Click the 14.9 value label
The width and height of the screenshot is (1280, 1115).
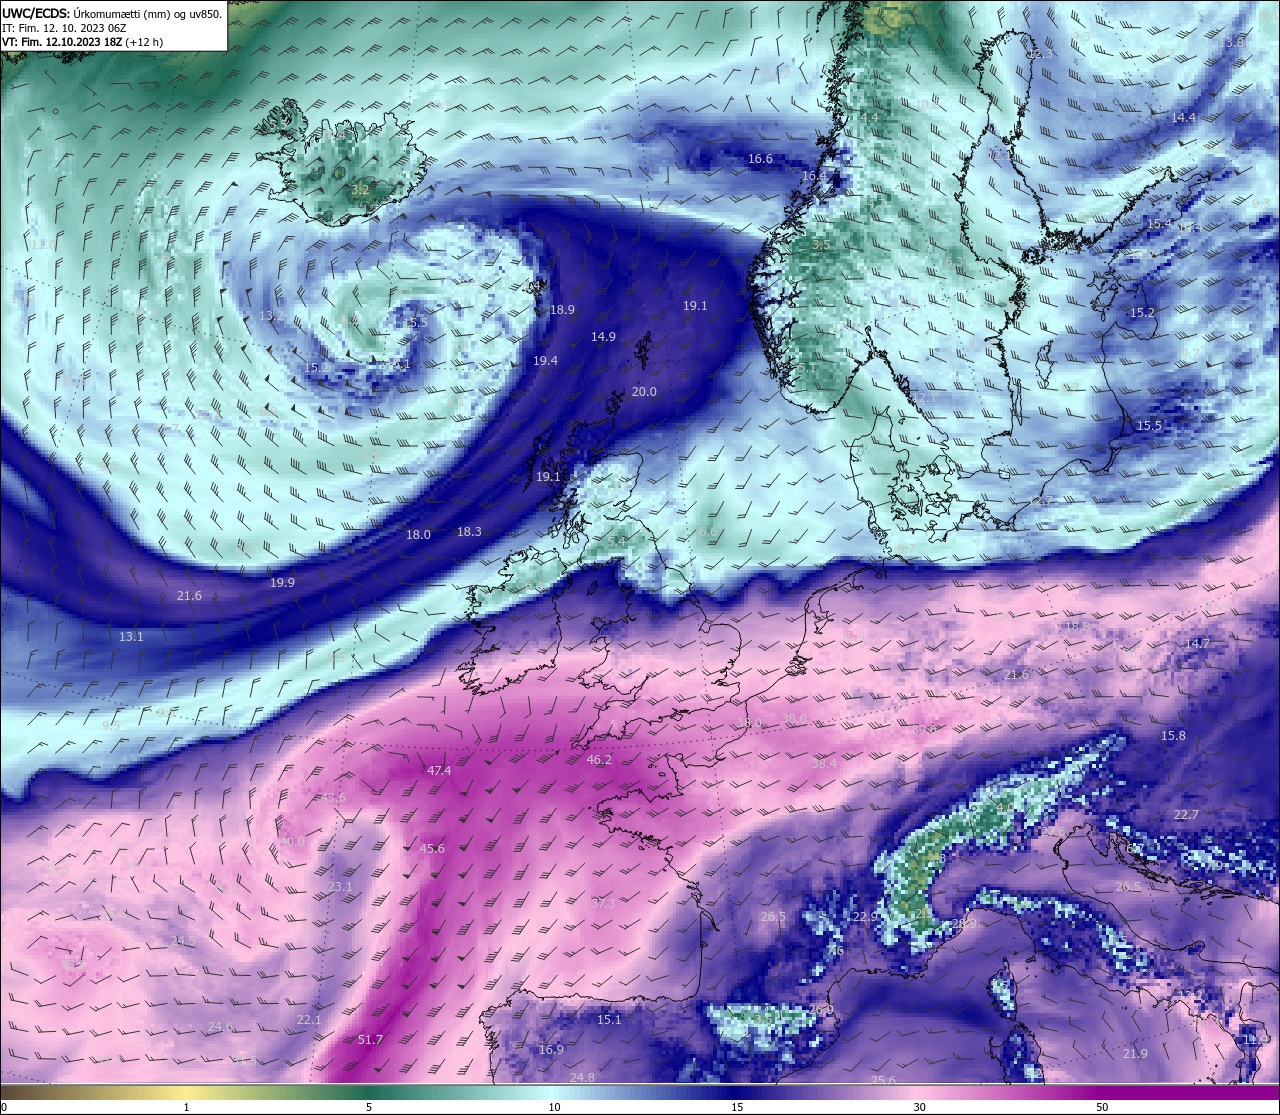(x=603, y=337)
